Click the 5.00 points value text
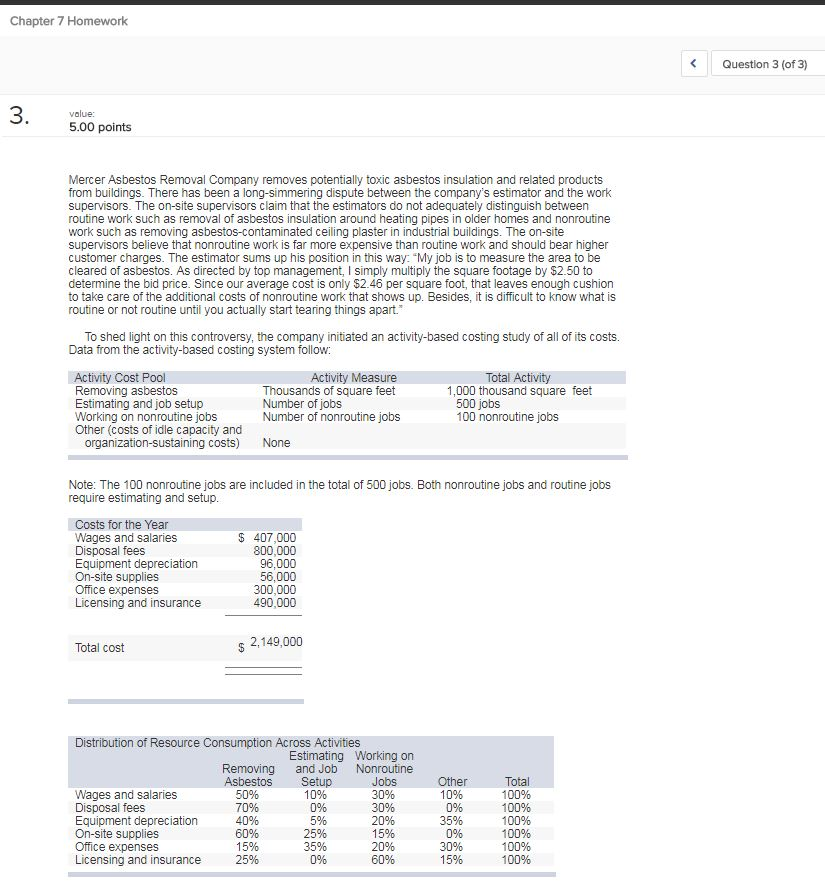Viewport: 825px width, 895px height. [100, 127]
